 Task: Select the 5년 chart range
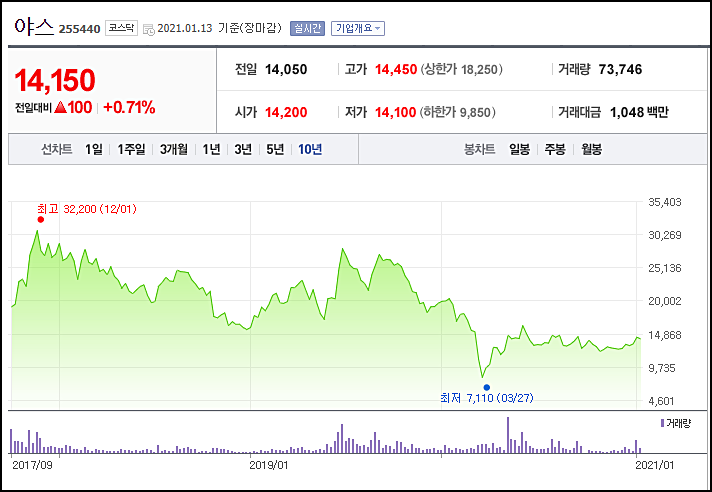tap(273, 149)
